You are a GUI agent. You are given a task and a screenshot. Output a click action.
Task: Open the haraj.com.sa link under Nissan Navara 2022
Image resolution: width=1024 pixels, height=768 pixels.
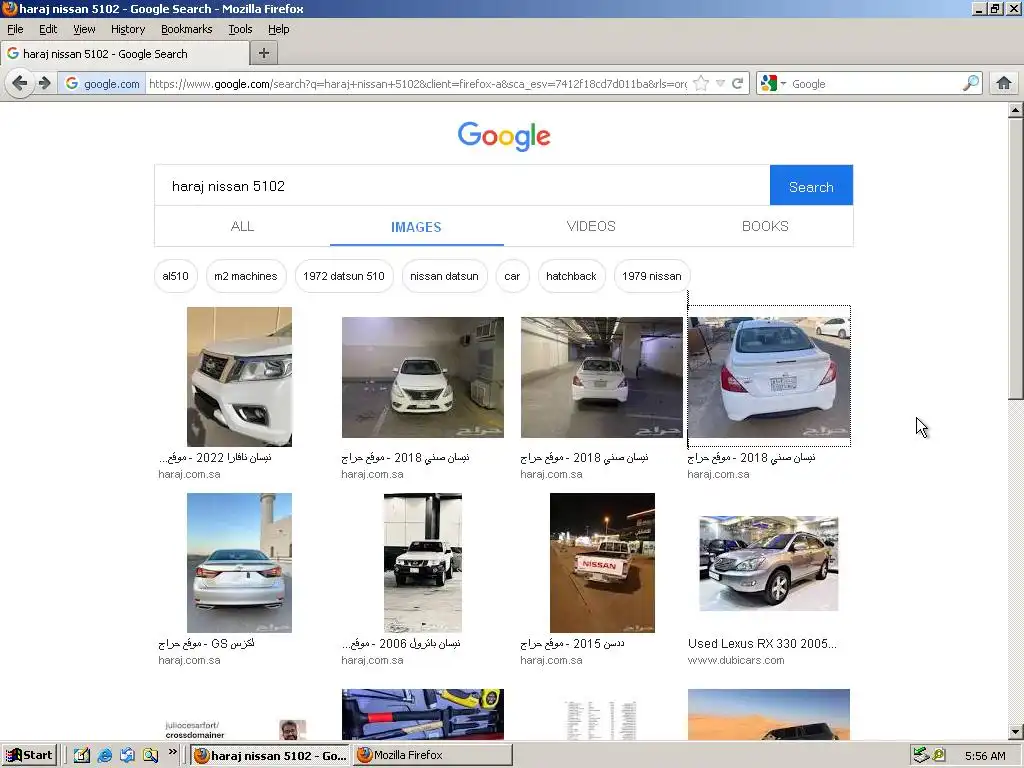coord(189,474)
